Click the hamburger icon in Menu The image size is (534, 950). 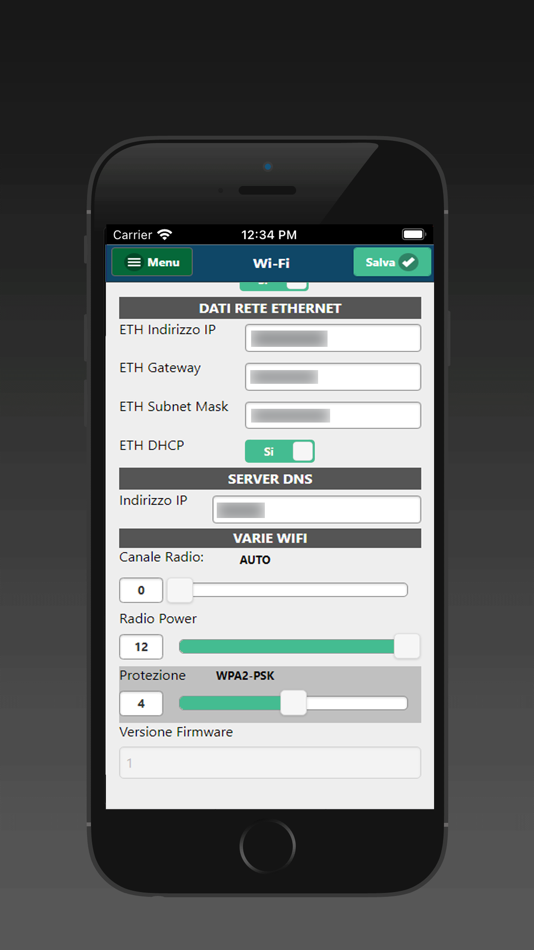135,262
